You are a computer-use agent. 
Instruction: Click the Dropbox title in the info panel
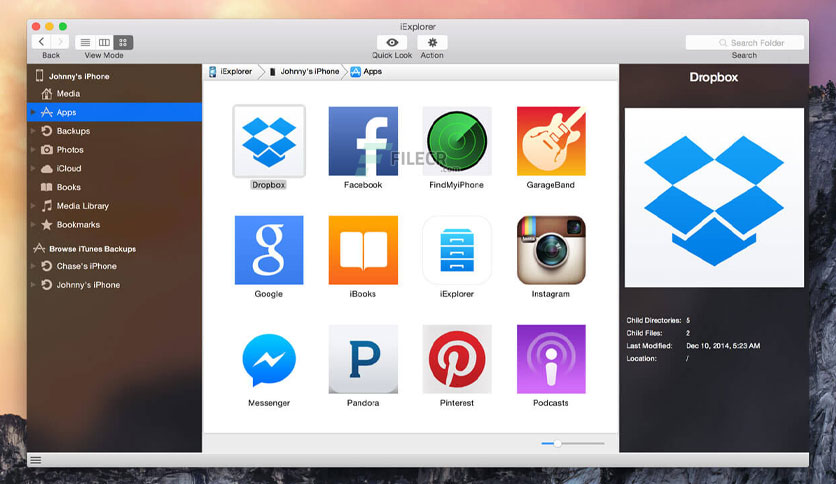coord(713,77)
